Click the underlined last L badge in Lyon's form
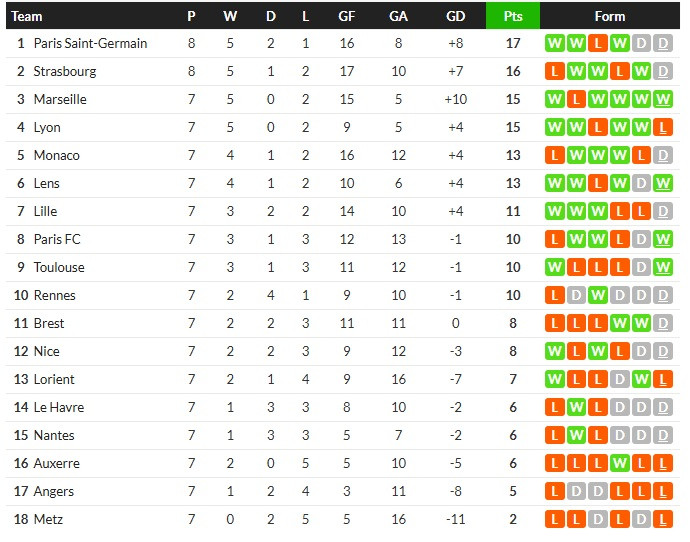The image size is (690, 542). 664,128
